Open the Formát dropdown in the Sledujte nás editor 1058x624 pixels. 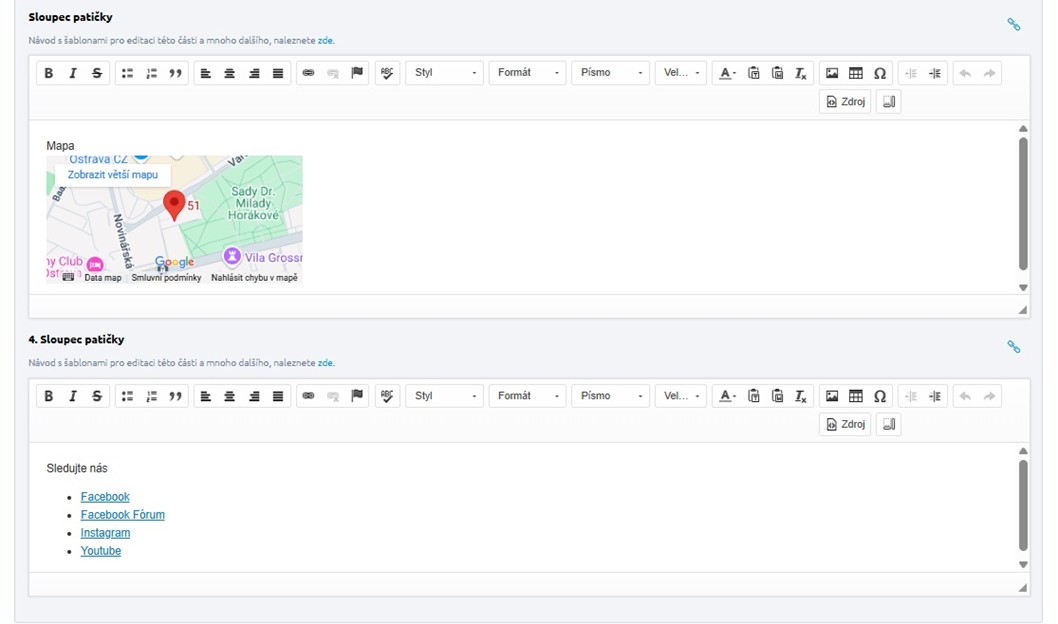527,396
